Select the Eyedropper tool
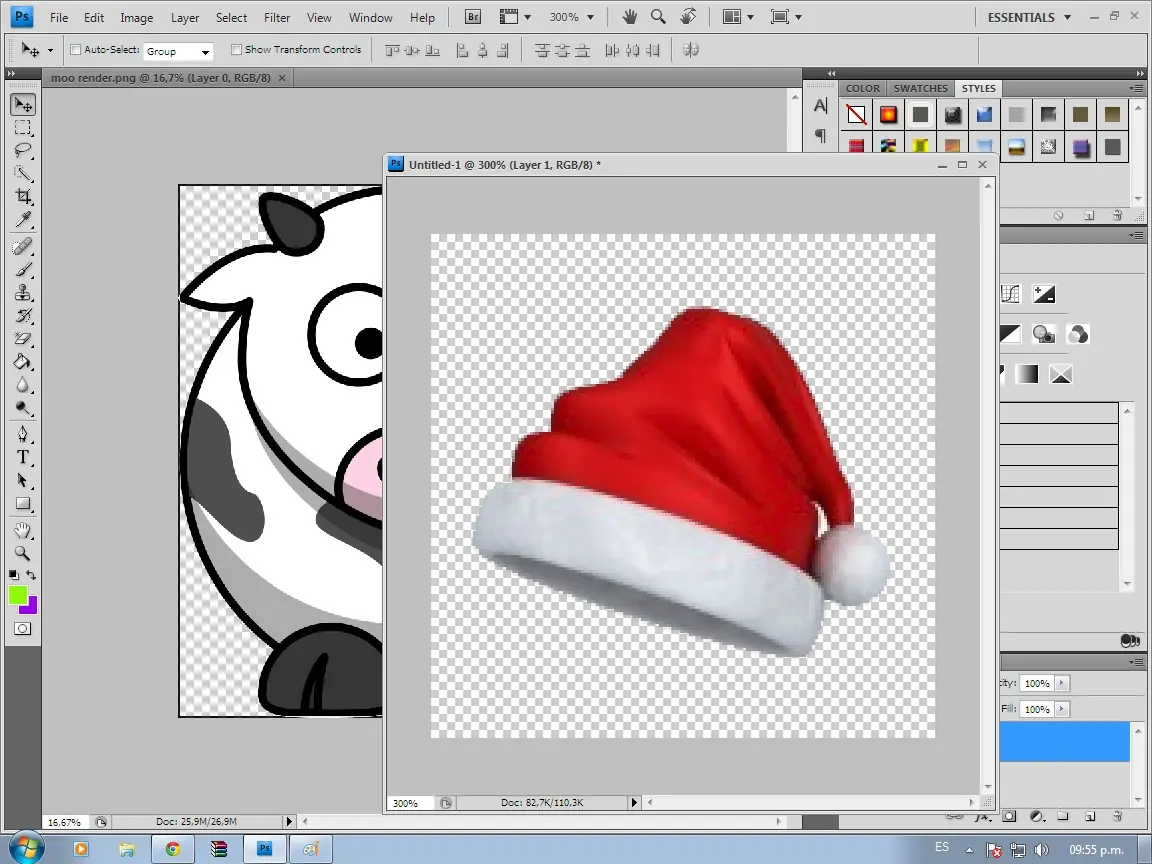The image size is (1152, 864). tap(23, 219)
